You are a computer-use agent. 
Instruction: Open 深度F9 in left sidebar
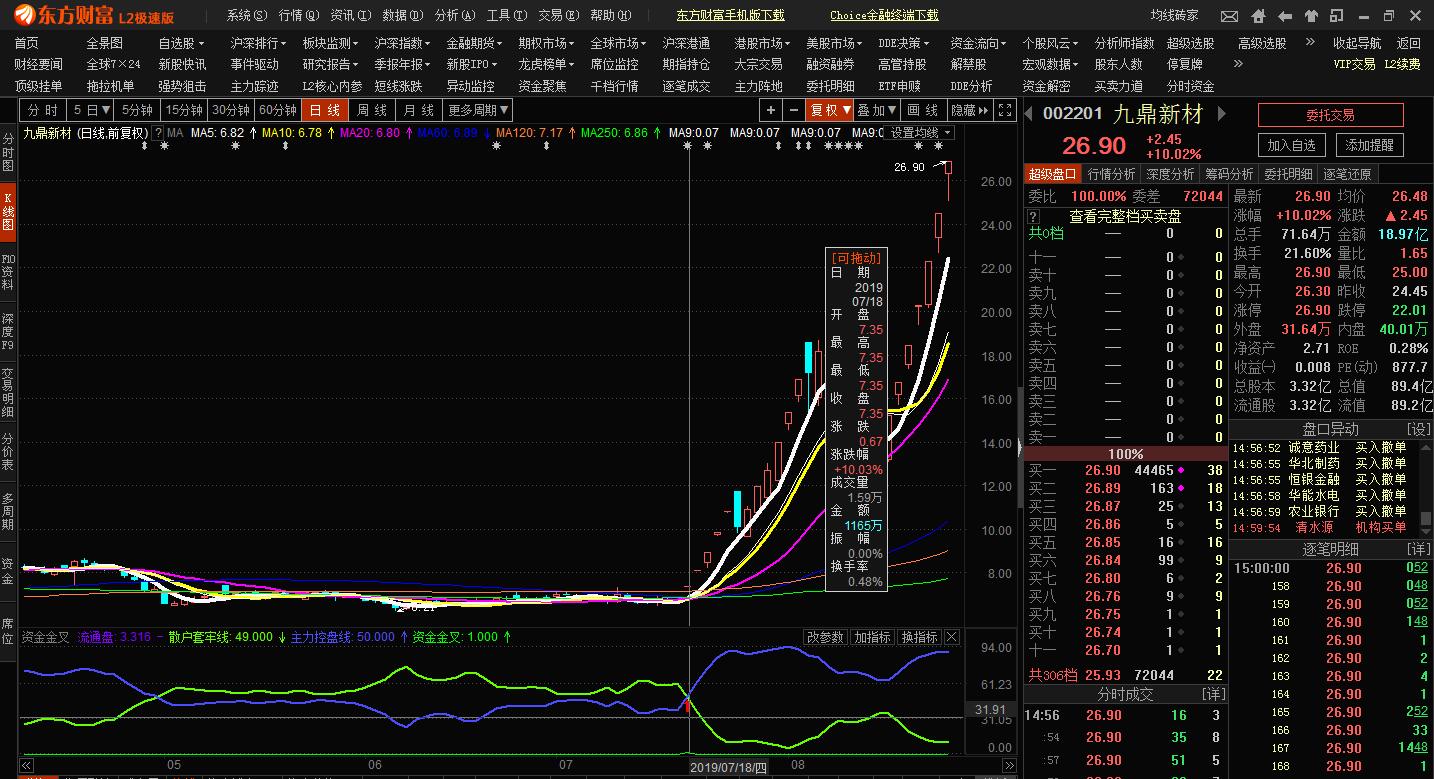(8, 332)
